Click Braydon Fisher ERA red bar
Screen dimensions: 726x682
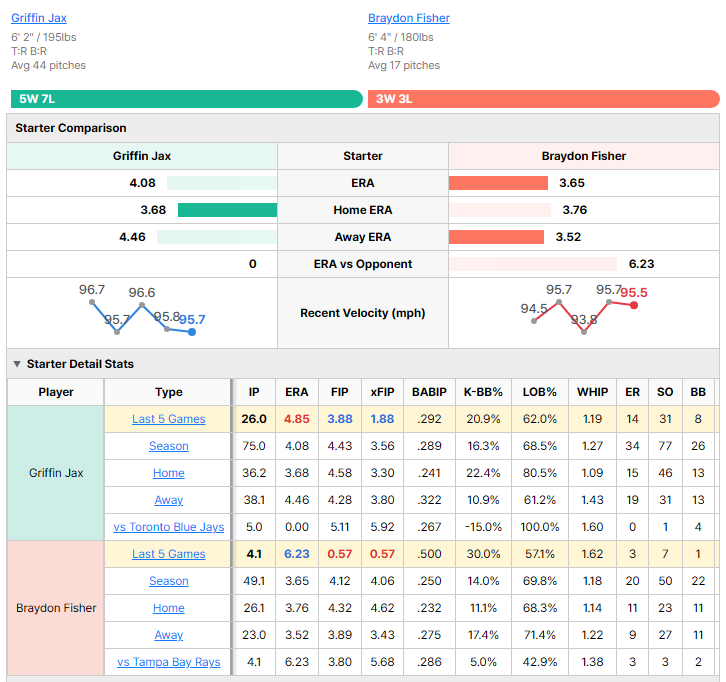coord(498,183)
